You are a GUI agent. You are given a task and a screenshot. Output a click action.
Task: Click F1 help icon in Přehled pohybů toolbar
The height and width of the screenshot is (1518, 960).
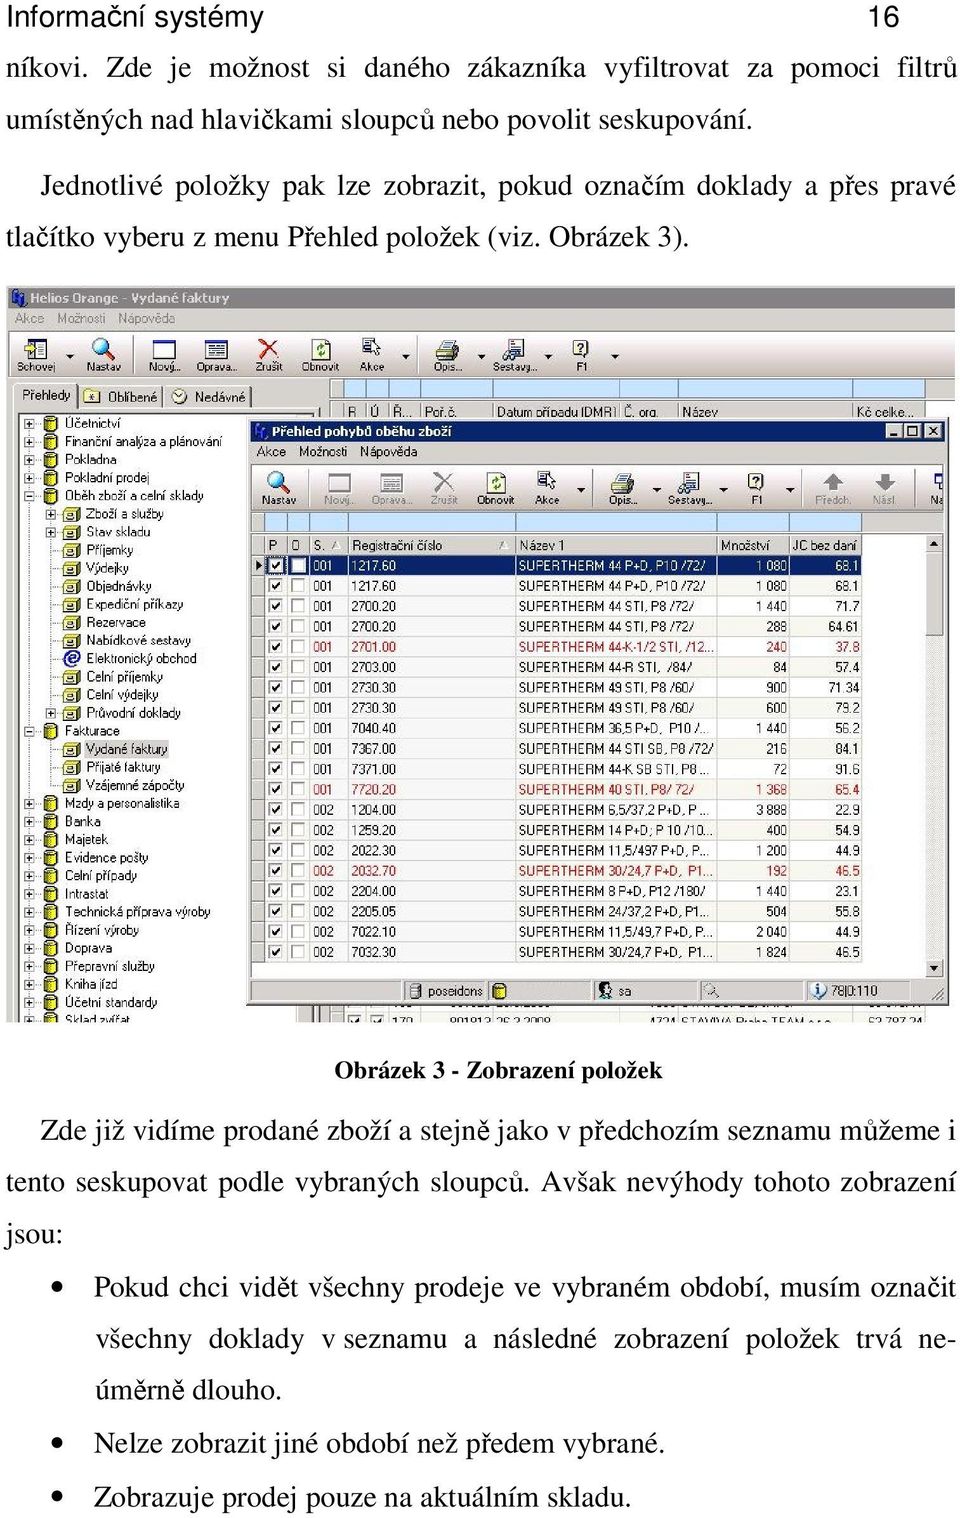(756, 482)
